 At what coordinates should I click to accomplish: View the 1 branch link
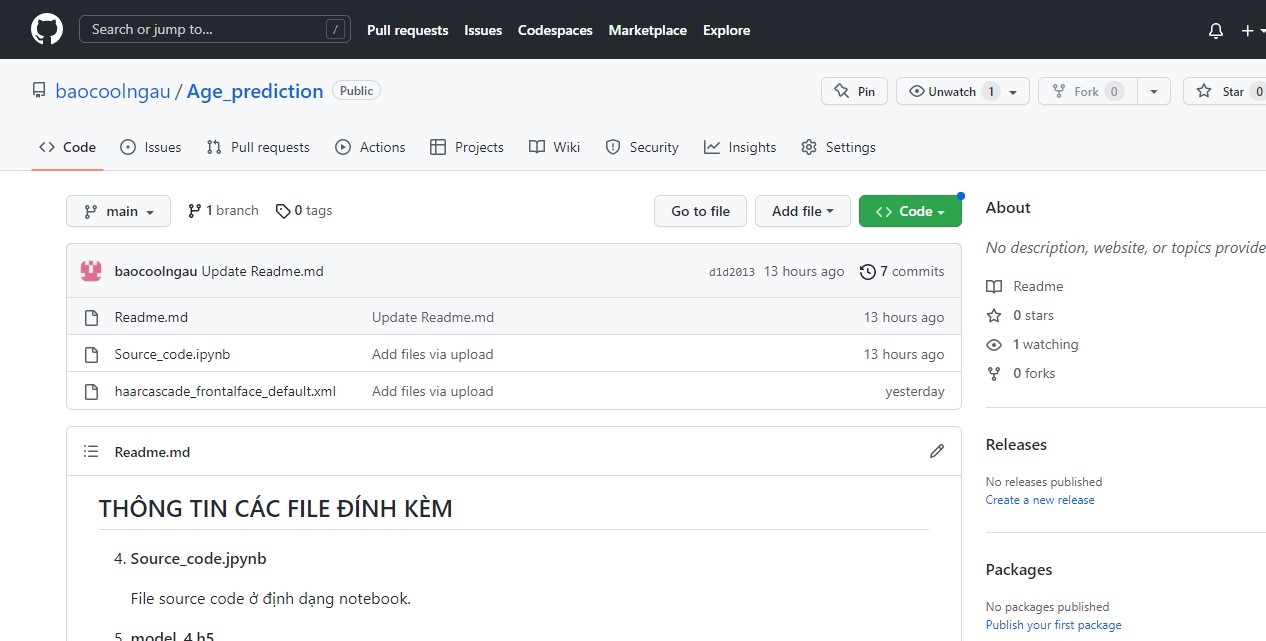coord(223,211)
